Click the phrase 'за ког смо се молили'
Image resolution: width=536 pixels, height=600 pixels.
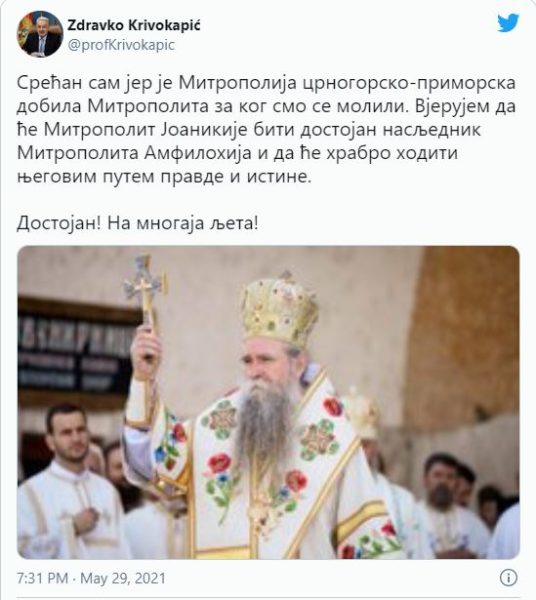coord(308,106)
